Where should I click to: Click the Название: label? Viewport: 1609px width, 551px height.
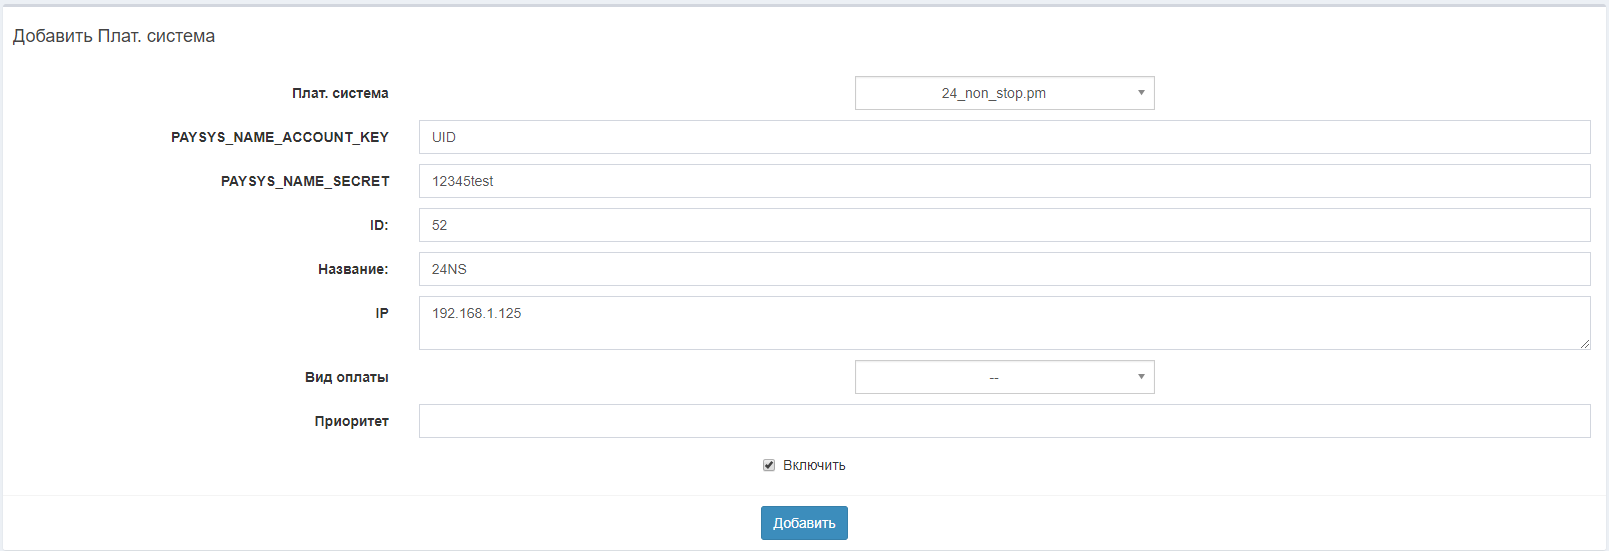tap(353, 269)
